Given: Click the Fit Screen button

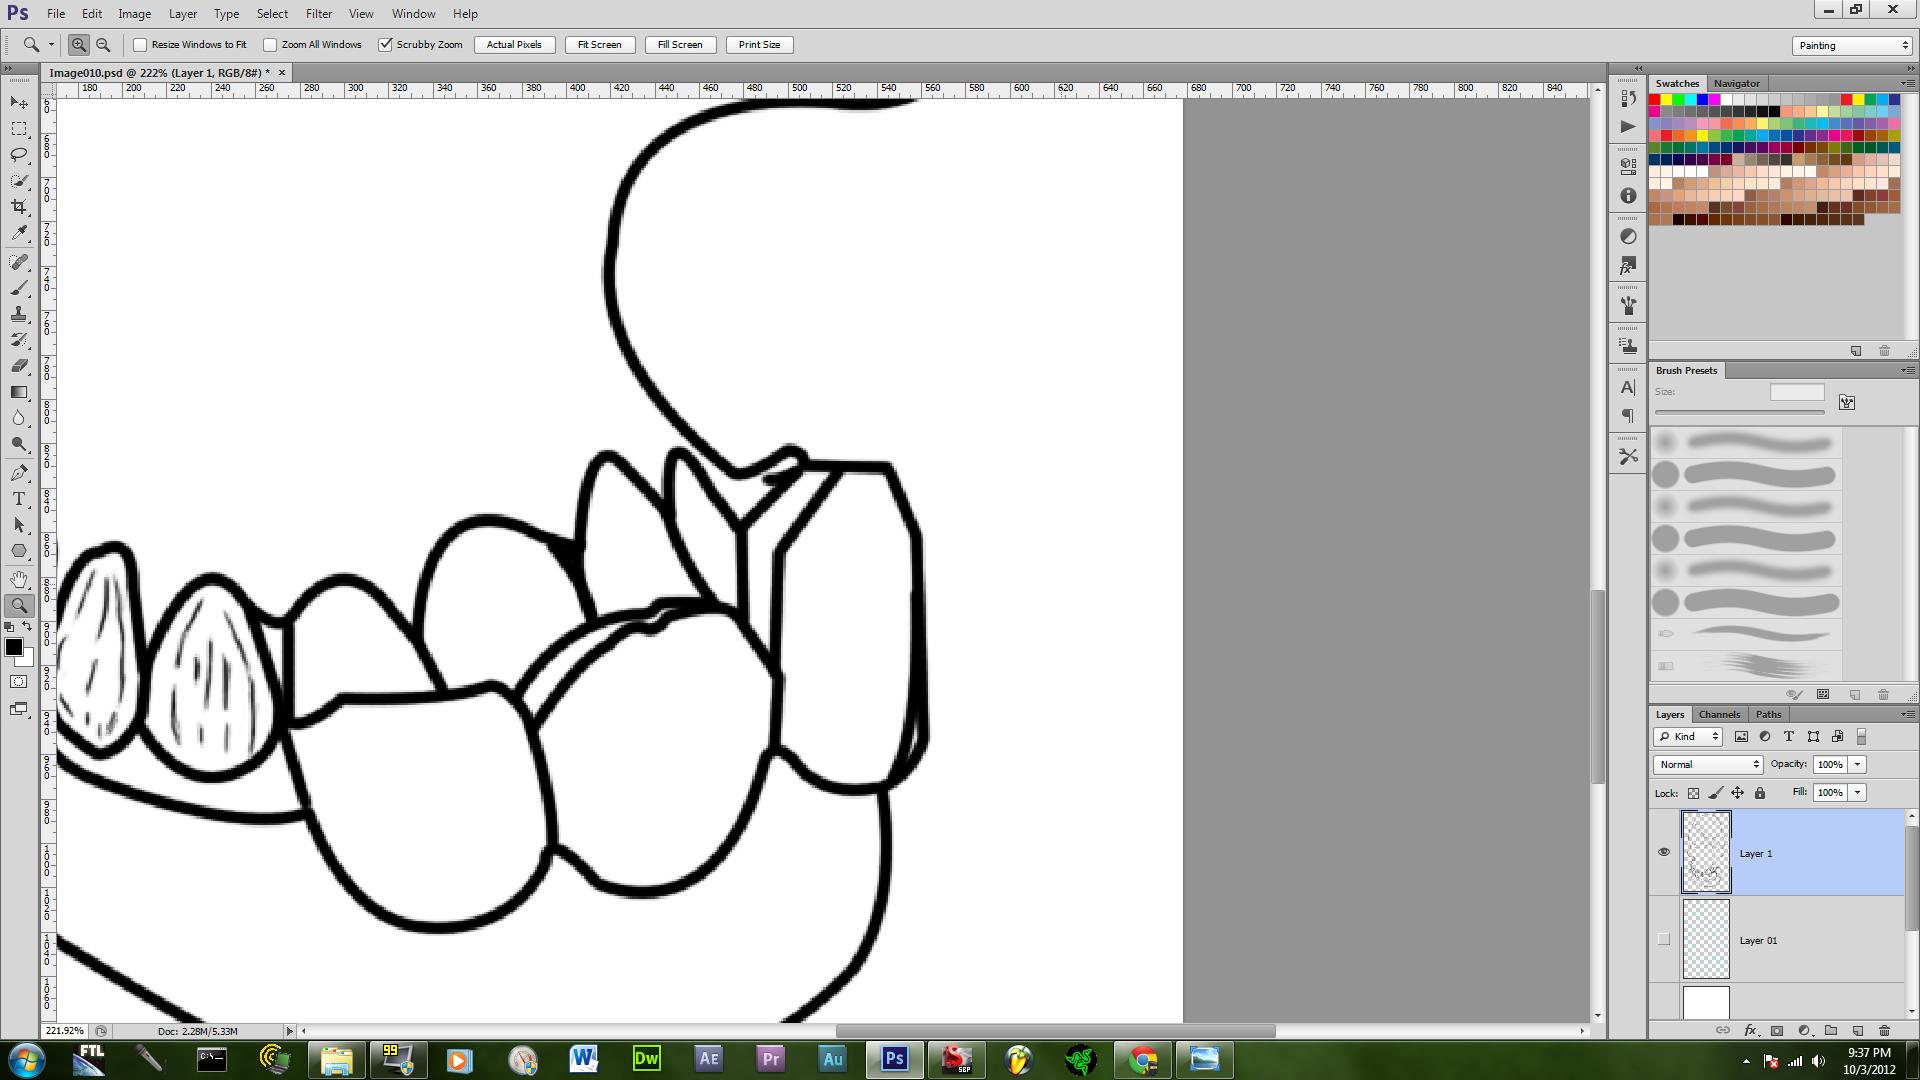Looking at the screenshot, I should (x=599, y=45).
